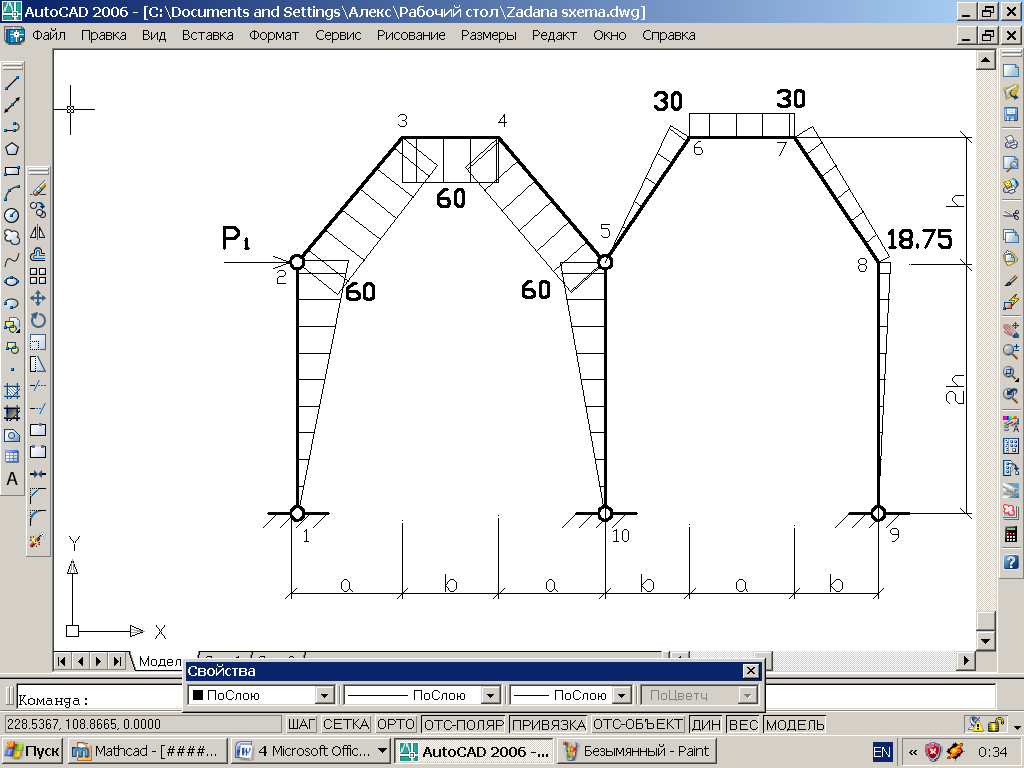Click the Explode tool icon
Viewport: 1024px width, 768px height.
38,540
